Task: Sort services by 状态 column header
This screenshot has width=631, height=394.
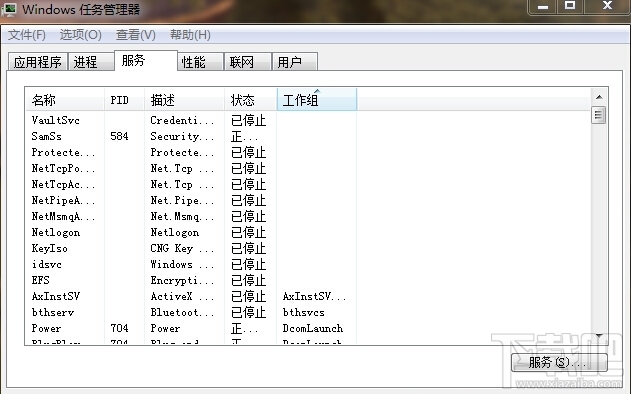Action: pyautogui.click(x=250, y=100)
